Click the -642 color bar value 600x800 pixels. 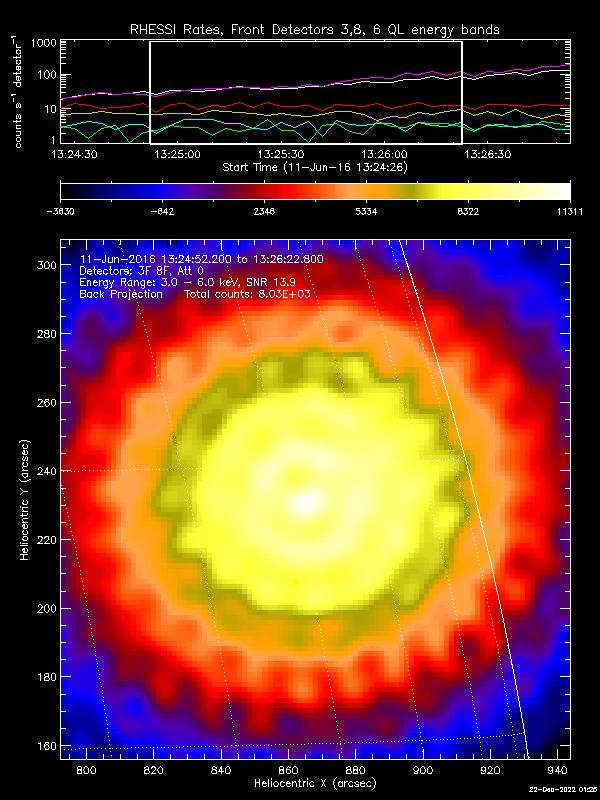[162, 212]
